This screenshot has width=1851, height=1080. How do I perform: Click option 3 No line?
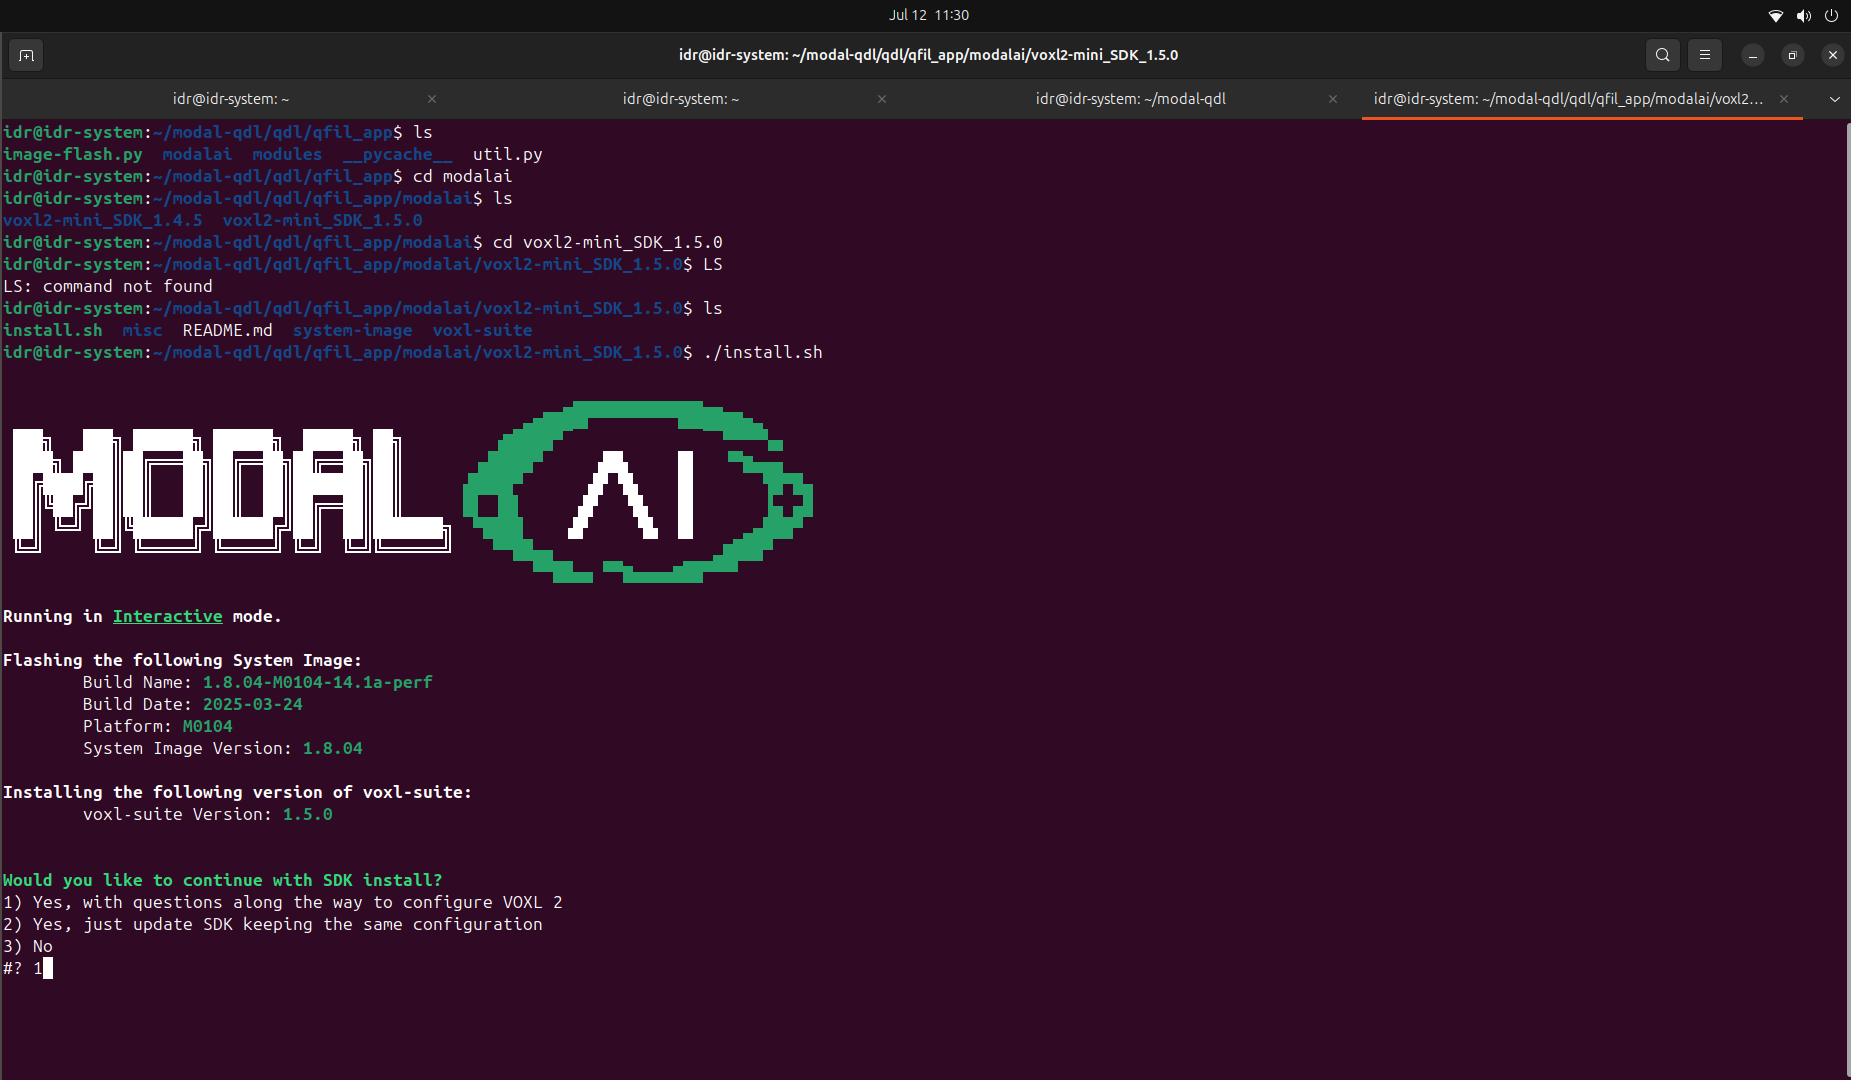pyautogui.click(x=28, y=946)
